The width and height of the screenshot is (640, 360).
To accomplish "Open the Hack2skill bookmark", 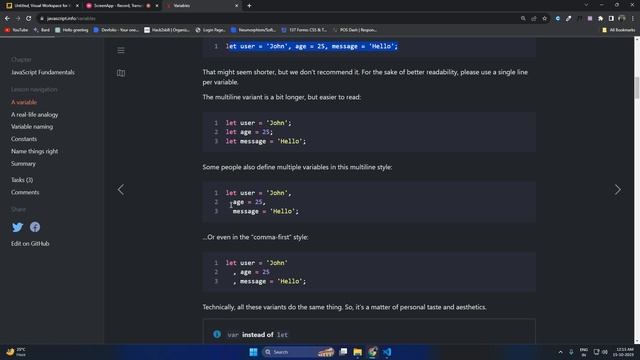I will click(167, 30).
